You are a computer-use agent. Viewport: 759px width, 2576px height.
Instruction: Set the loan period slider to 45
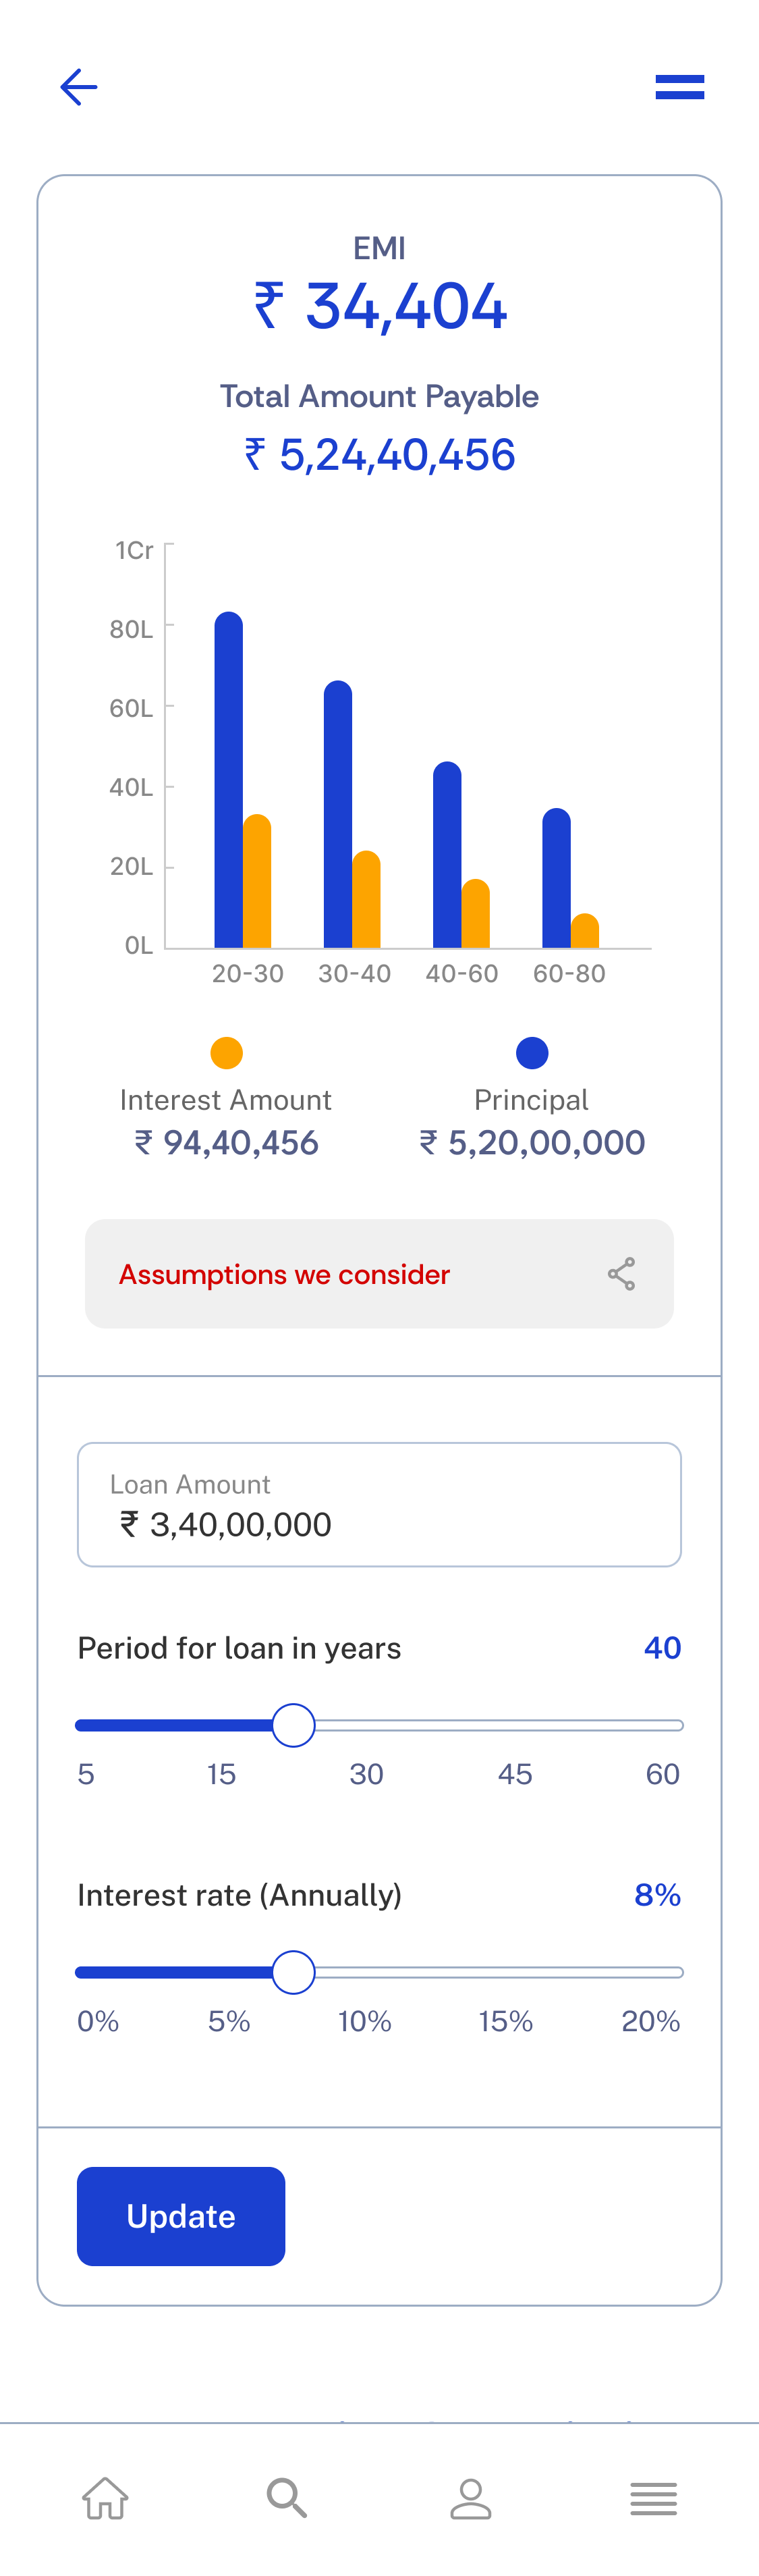point(516,1725)
